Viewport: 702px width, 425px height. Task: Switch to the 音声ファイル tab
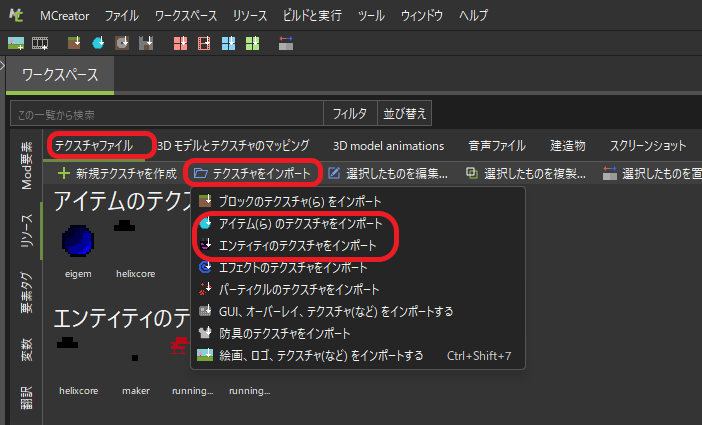tap(497, 146)
